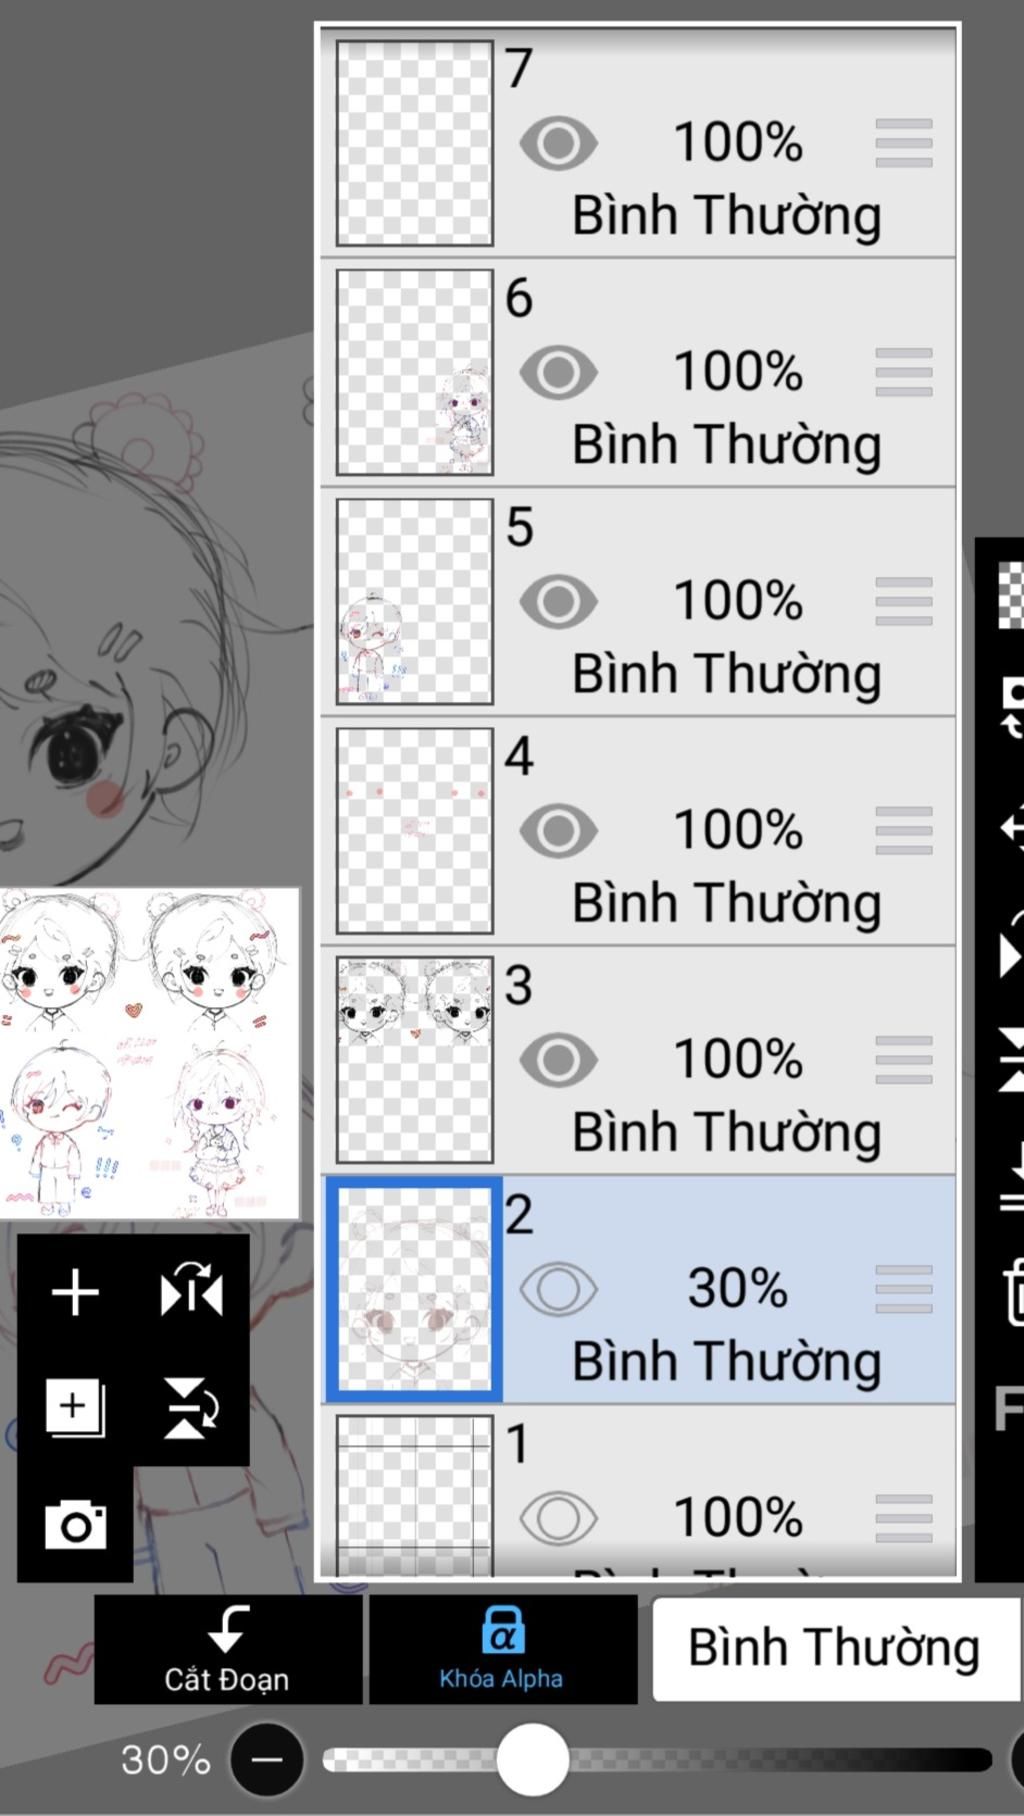Screen dimensions: 1024x1816
Task: Hide layer 7 with eye icon
Action: tap(558, 142)
